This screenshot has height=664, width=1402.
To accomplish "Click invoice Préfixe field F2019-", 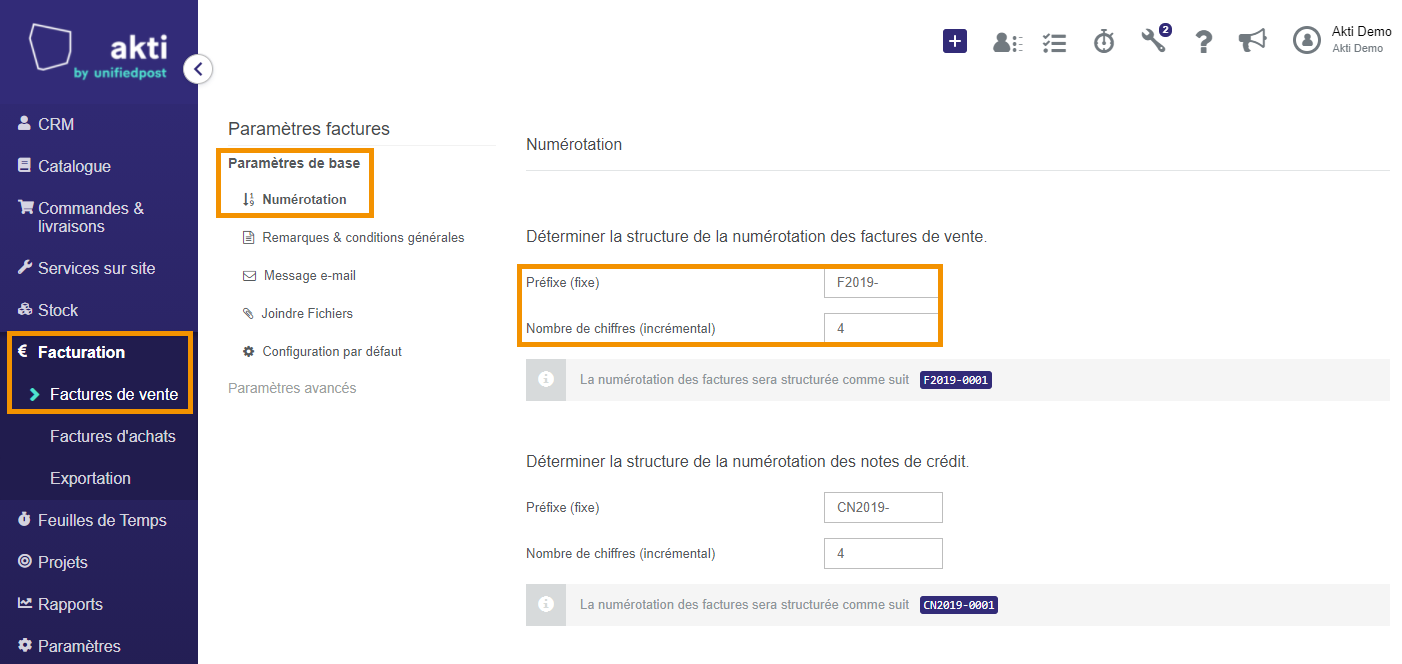I will (x=883, y=282).
